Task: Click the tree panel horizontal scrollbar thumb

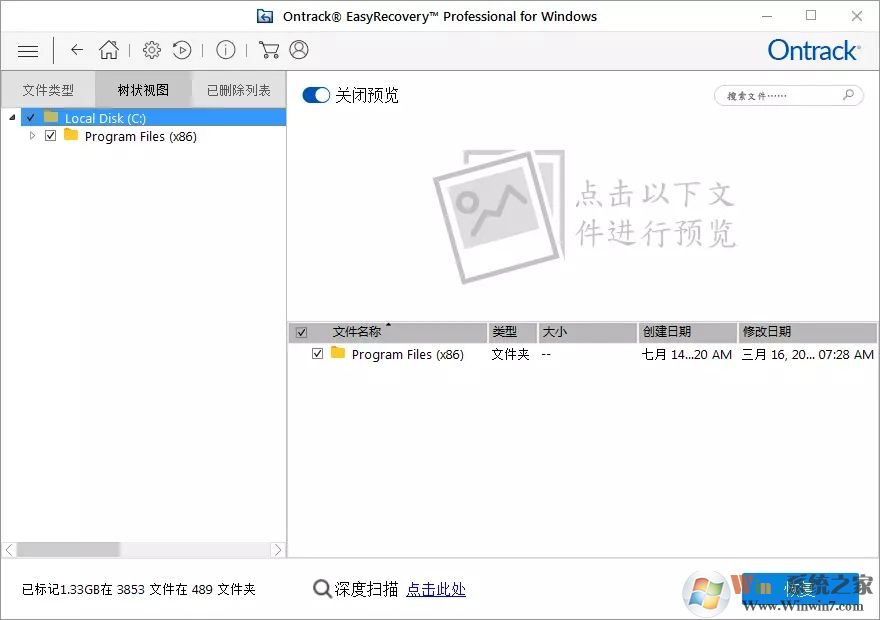Action: pos(68,549)
